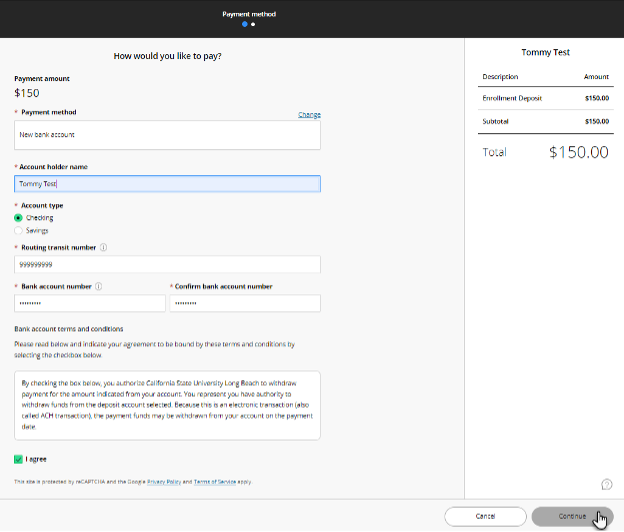Click the second white step indicator dot
This screenshot has width=624, height=532.
[253, 24]
